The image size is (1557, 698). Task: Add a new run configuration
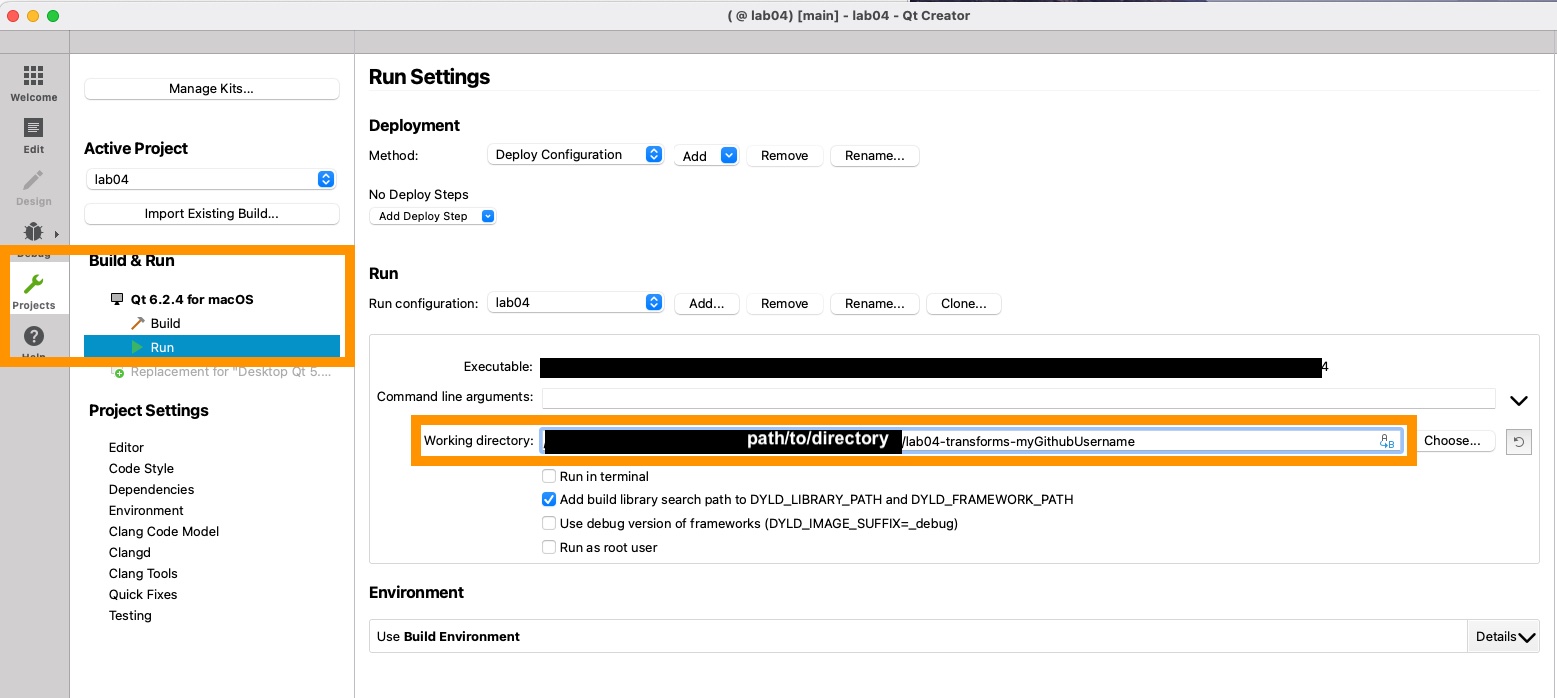point(707,304)
